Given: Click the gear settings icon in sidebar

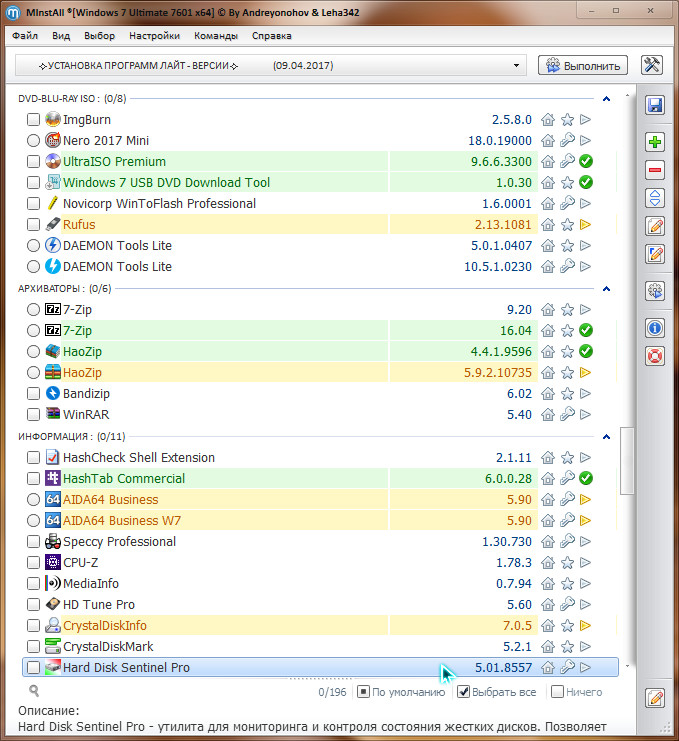Looking at the screenshot, I should tap(655, 291).
